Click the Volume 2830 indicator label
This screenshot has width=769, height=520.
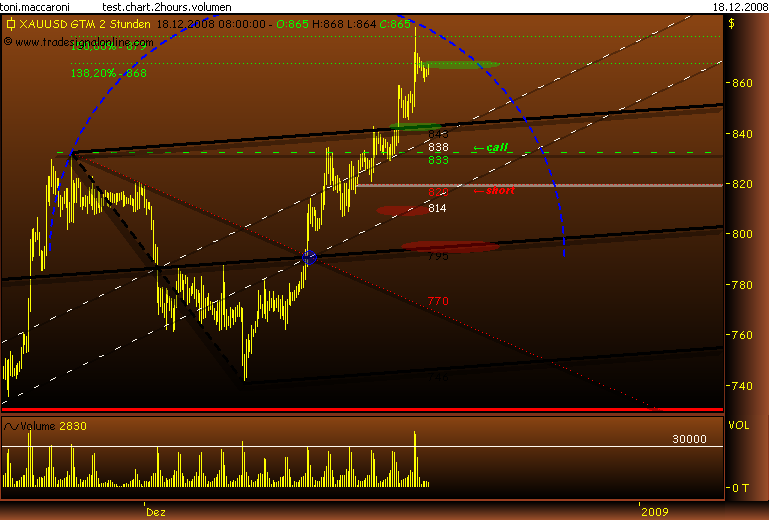point(53,426)
